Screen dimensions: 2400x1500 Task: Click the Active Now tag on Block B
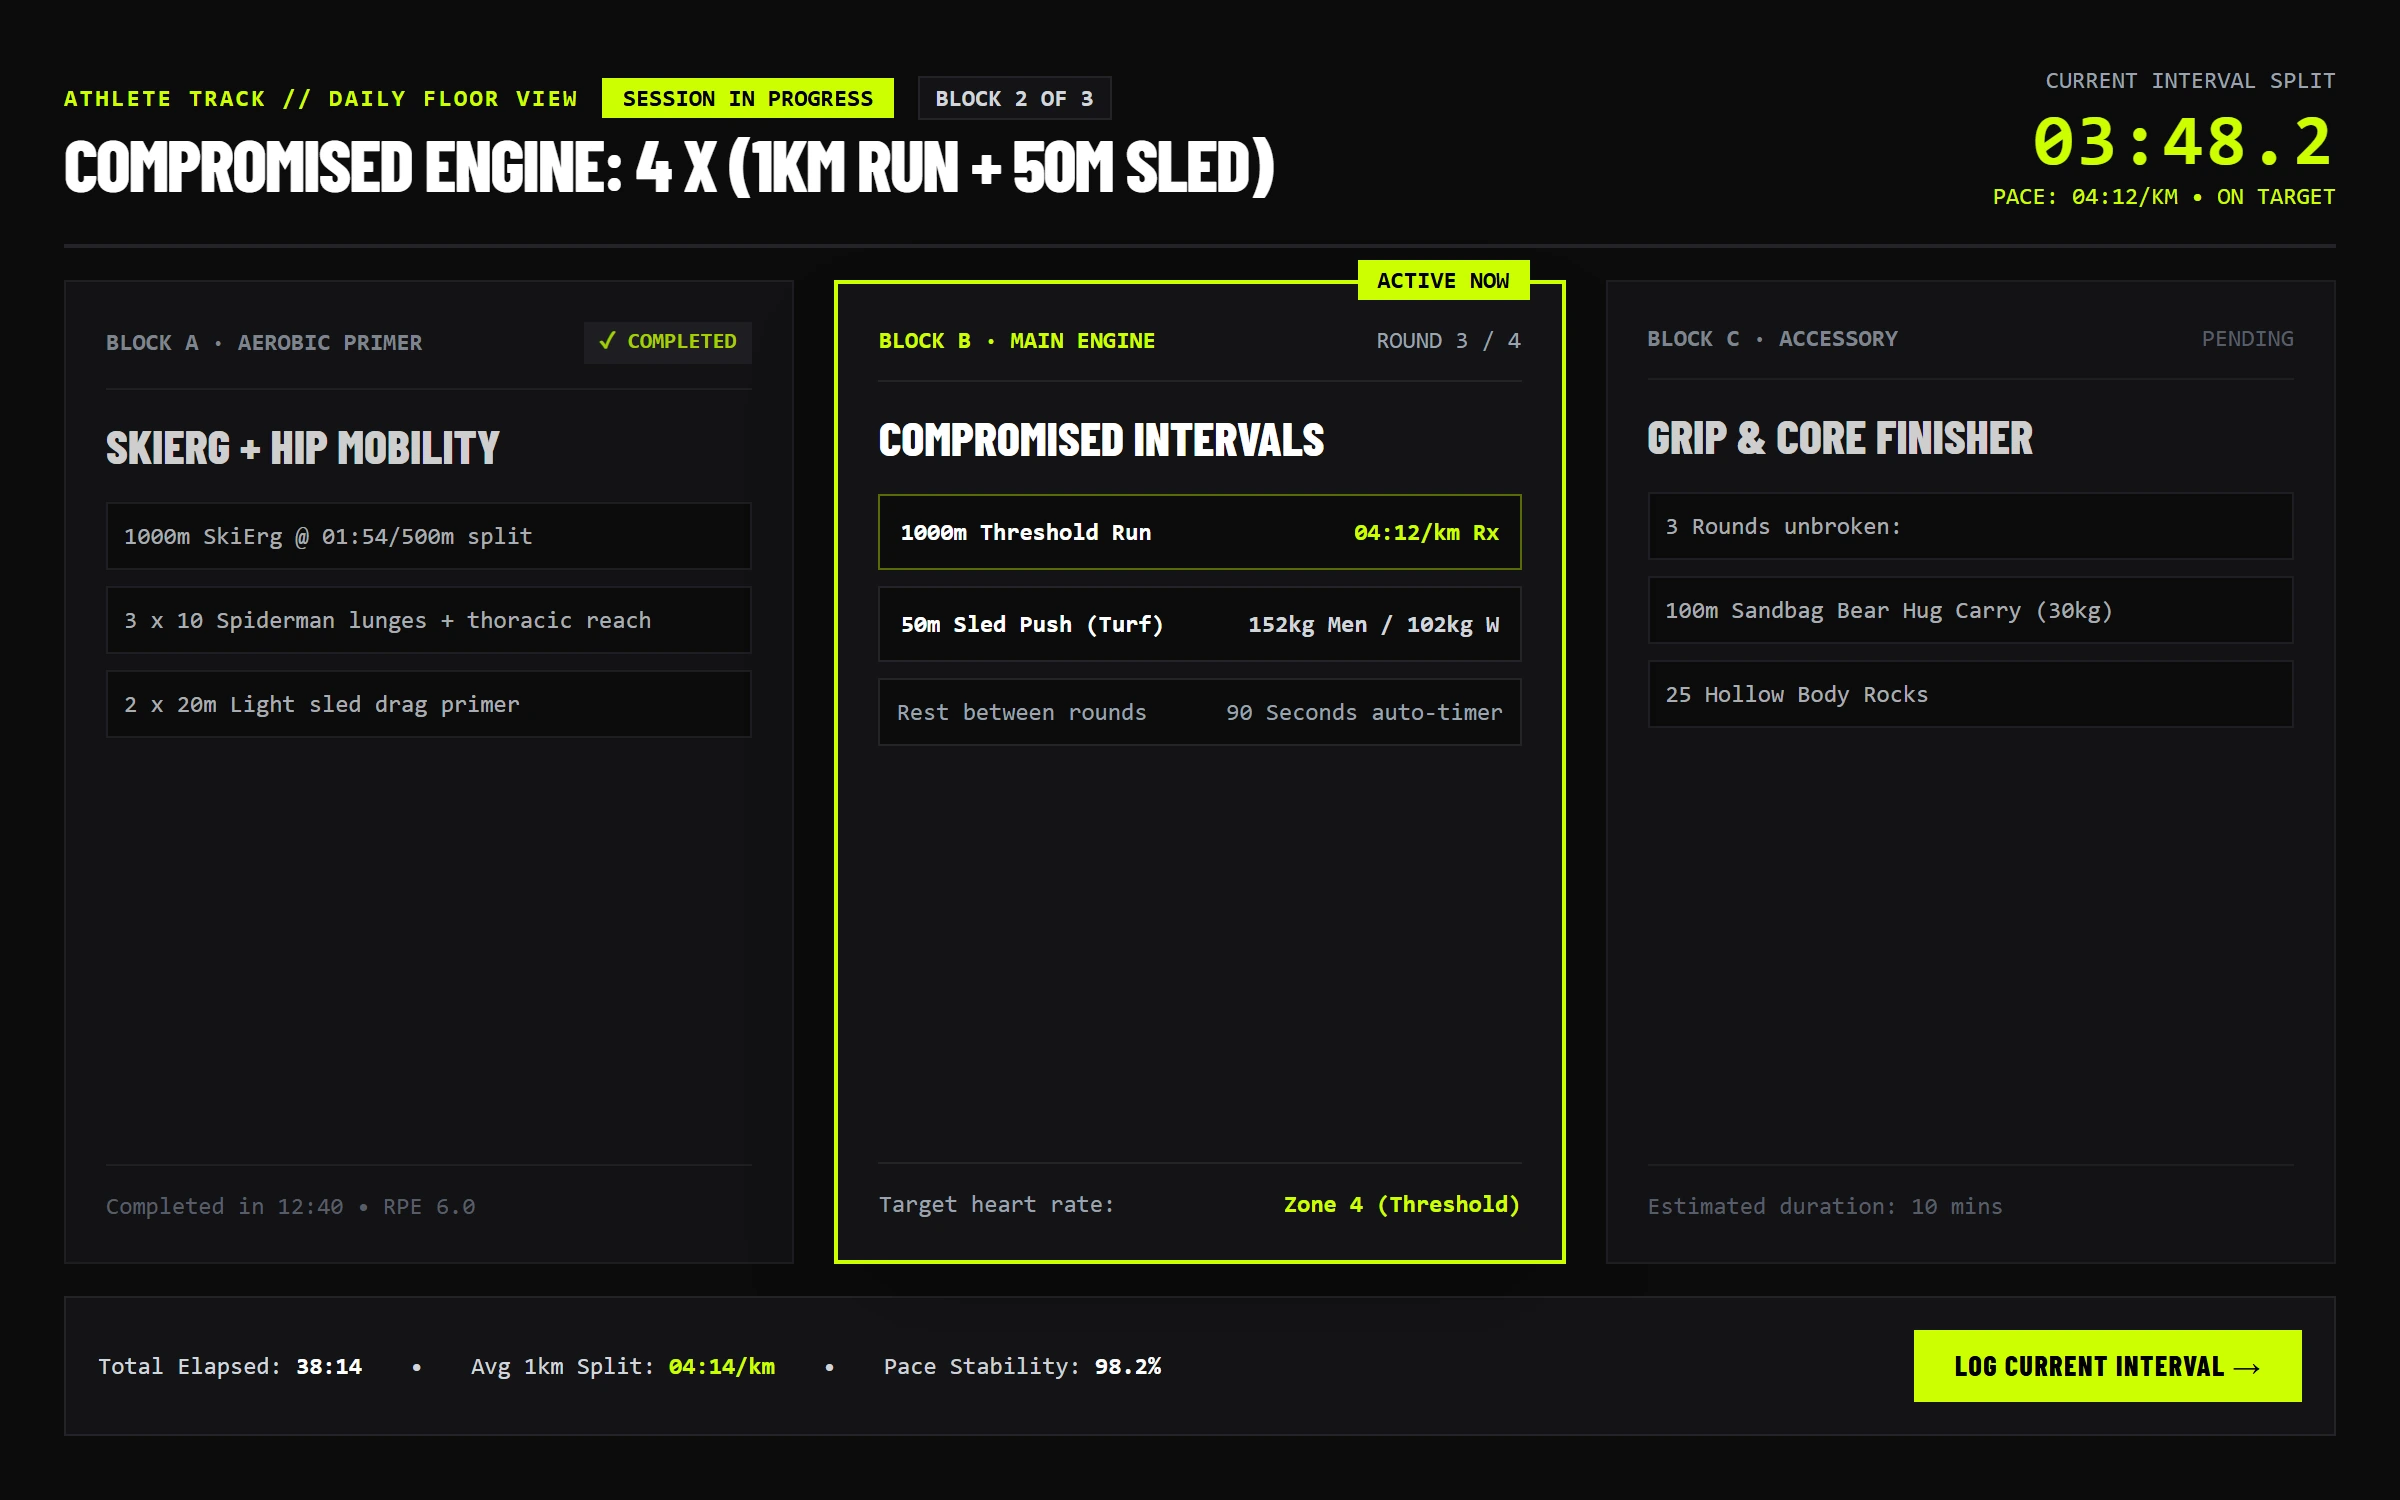click(x=1443, y=280)
